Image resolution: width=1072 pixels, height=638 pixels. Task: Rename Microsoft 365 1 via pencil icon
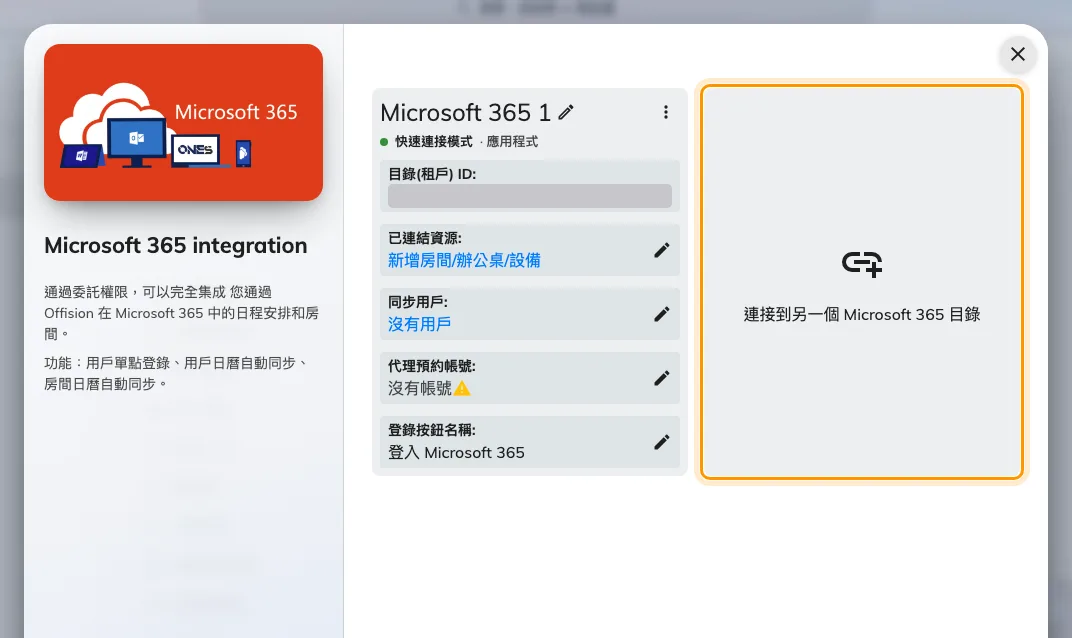(565, 112)
